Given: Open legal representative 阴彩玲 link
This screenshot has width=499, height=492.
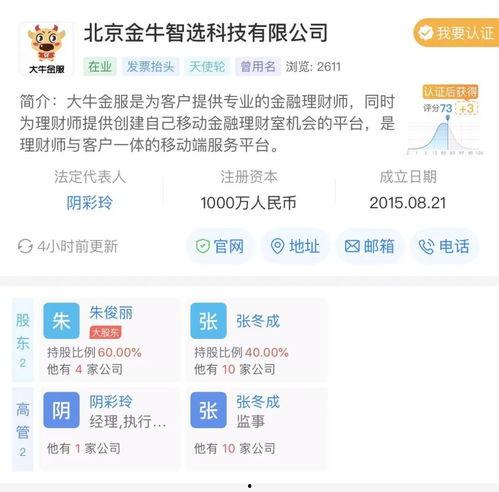Looking at the screenshot, I should tap(89, 203).
